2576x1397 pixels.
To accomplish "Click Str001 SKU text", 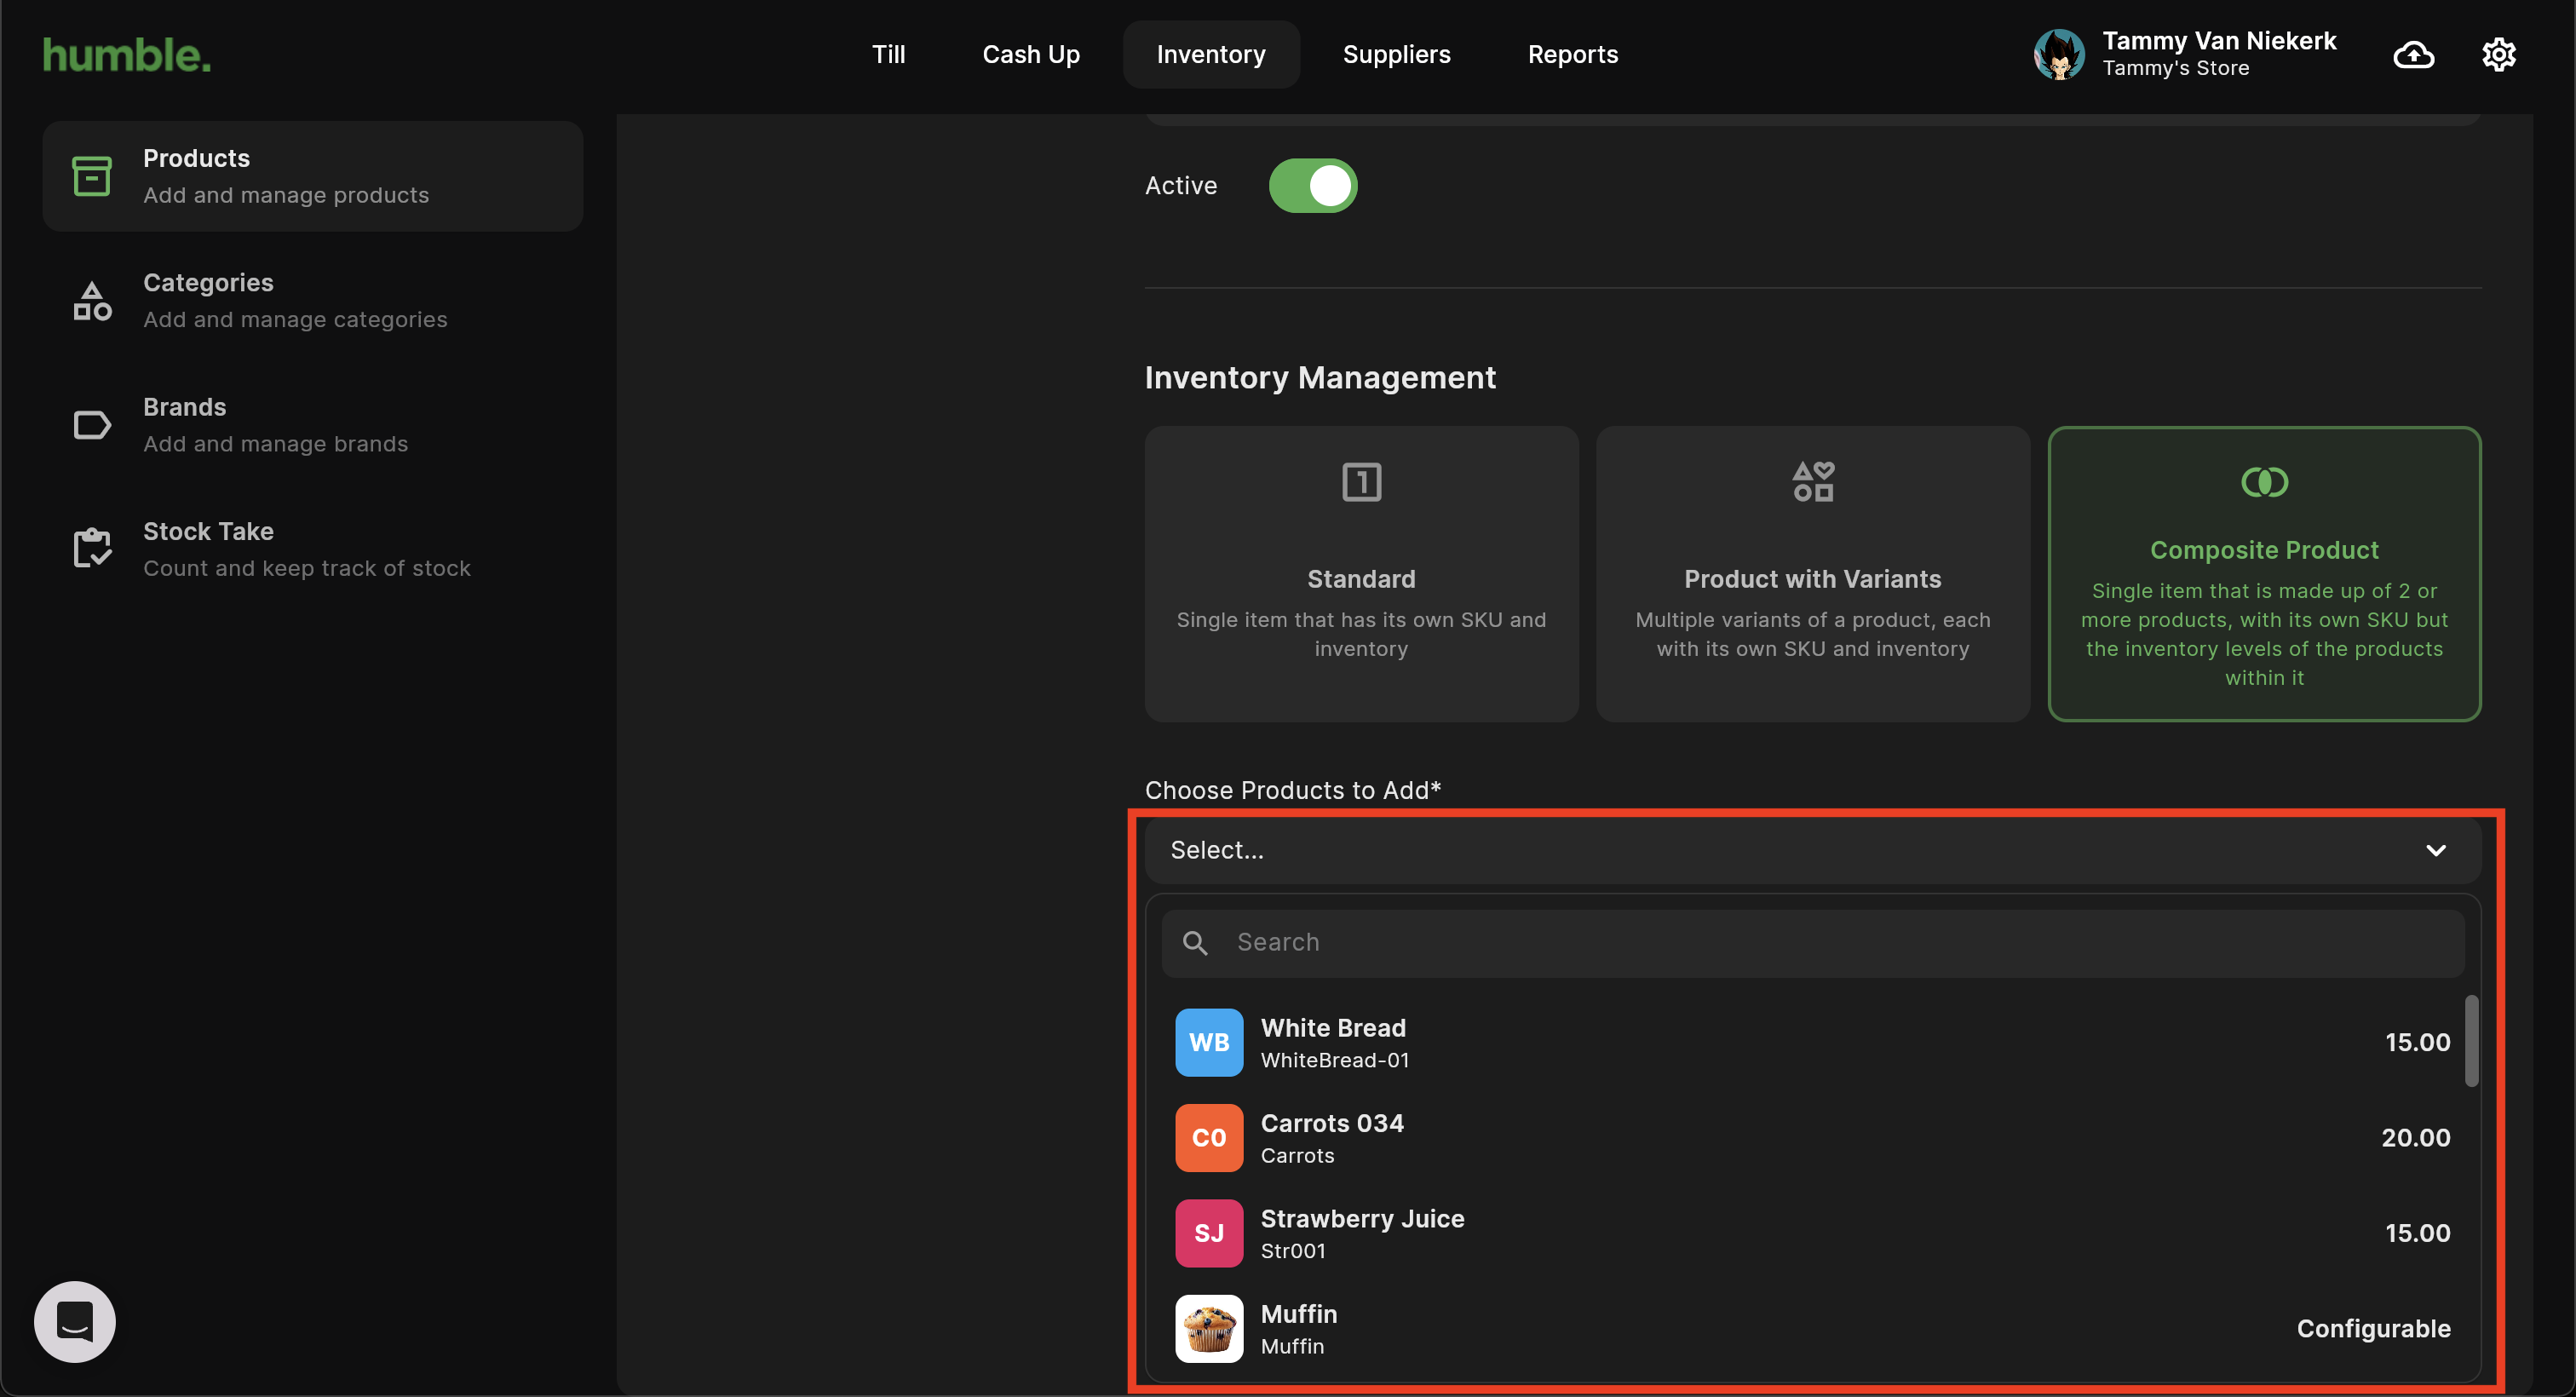I will (x=1293, y=1251).
